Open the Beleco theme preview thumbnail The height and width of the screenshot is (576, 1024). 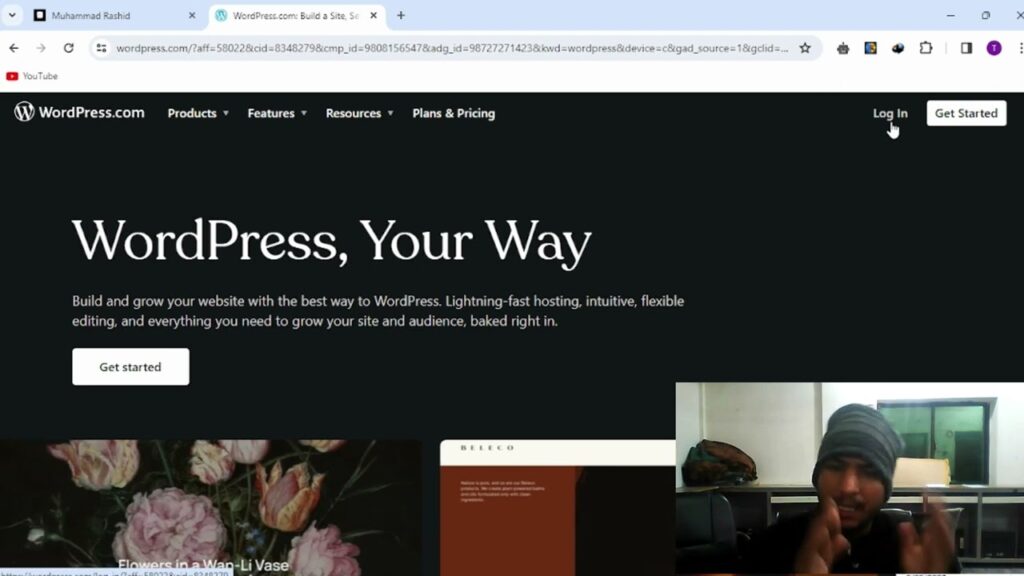click(x=558, y=507)
